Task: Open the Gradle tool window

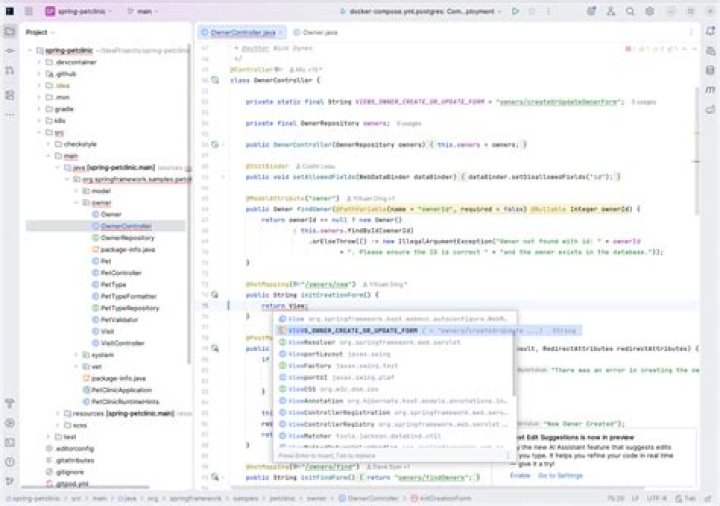Action: point(710,109)
